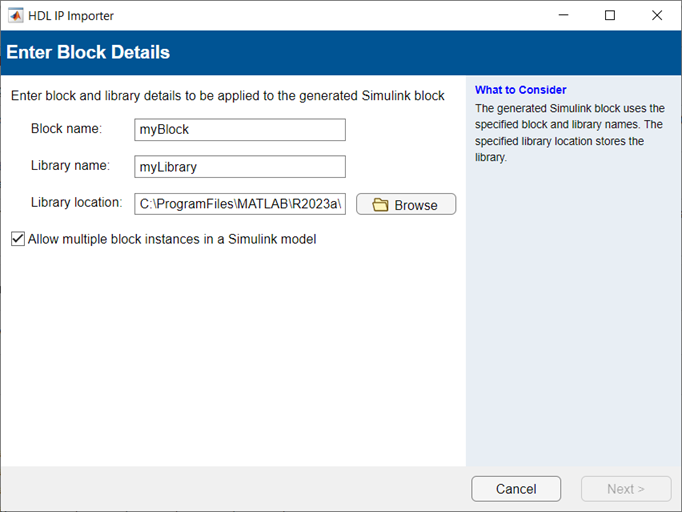
Task: Select the Library location path field
Action: click(x=240, y=204)
